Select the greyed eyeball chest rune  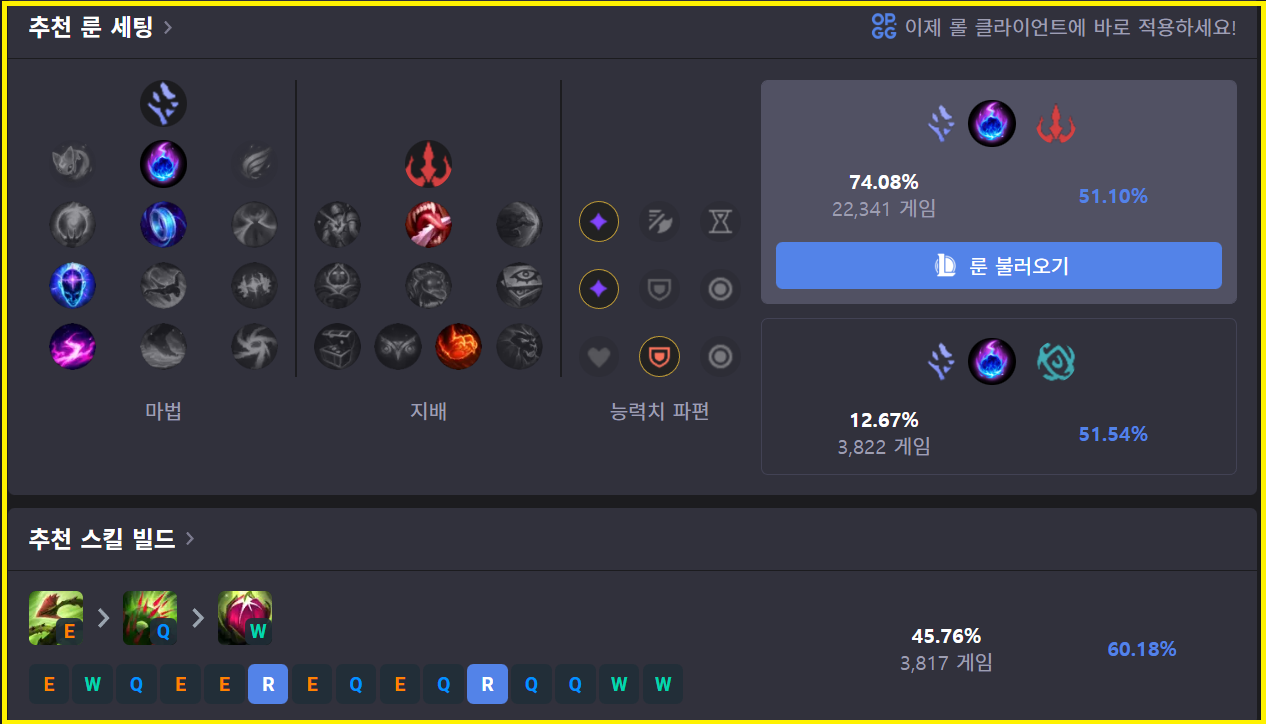[x=519, y=285]
